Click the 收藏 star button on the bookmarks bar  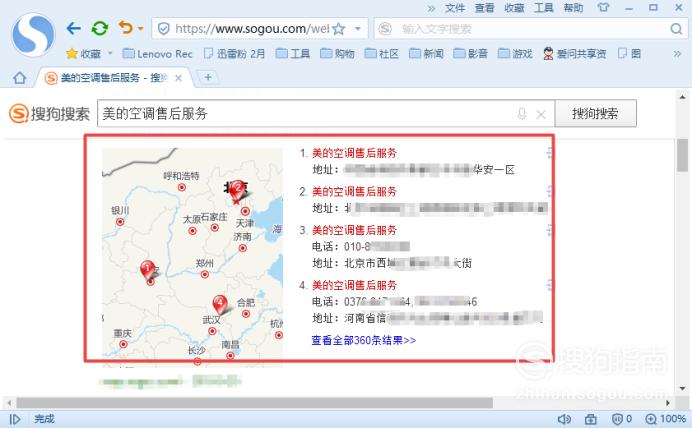[83, 54]
